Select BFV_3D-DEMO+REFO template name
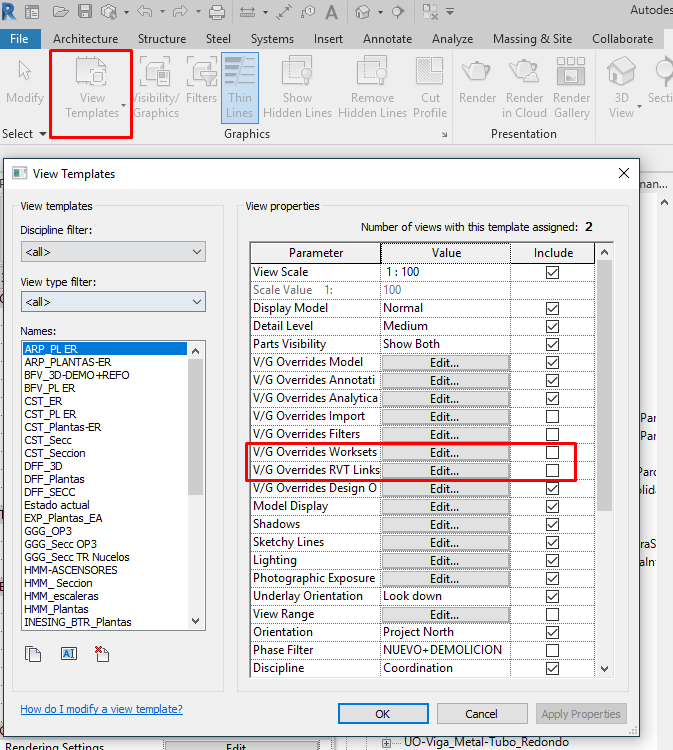The height and width of the screenshot is (750, 673). click(x=77, y=375)
